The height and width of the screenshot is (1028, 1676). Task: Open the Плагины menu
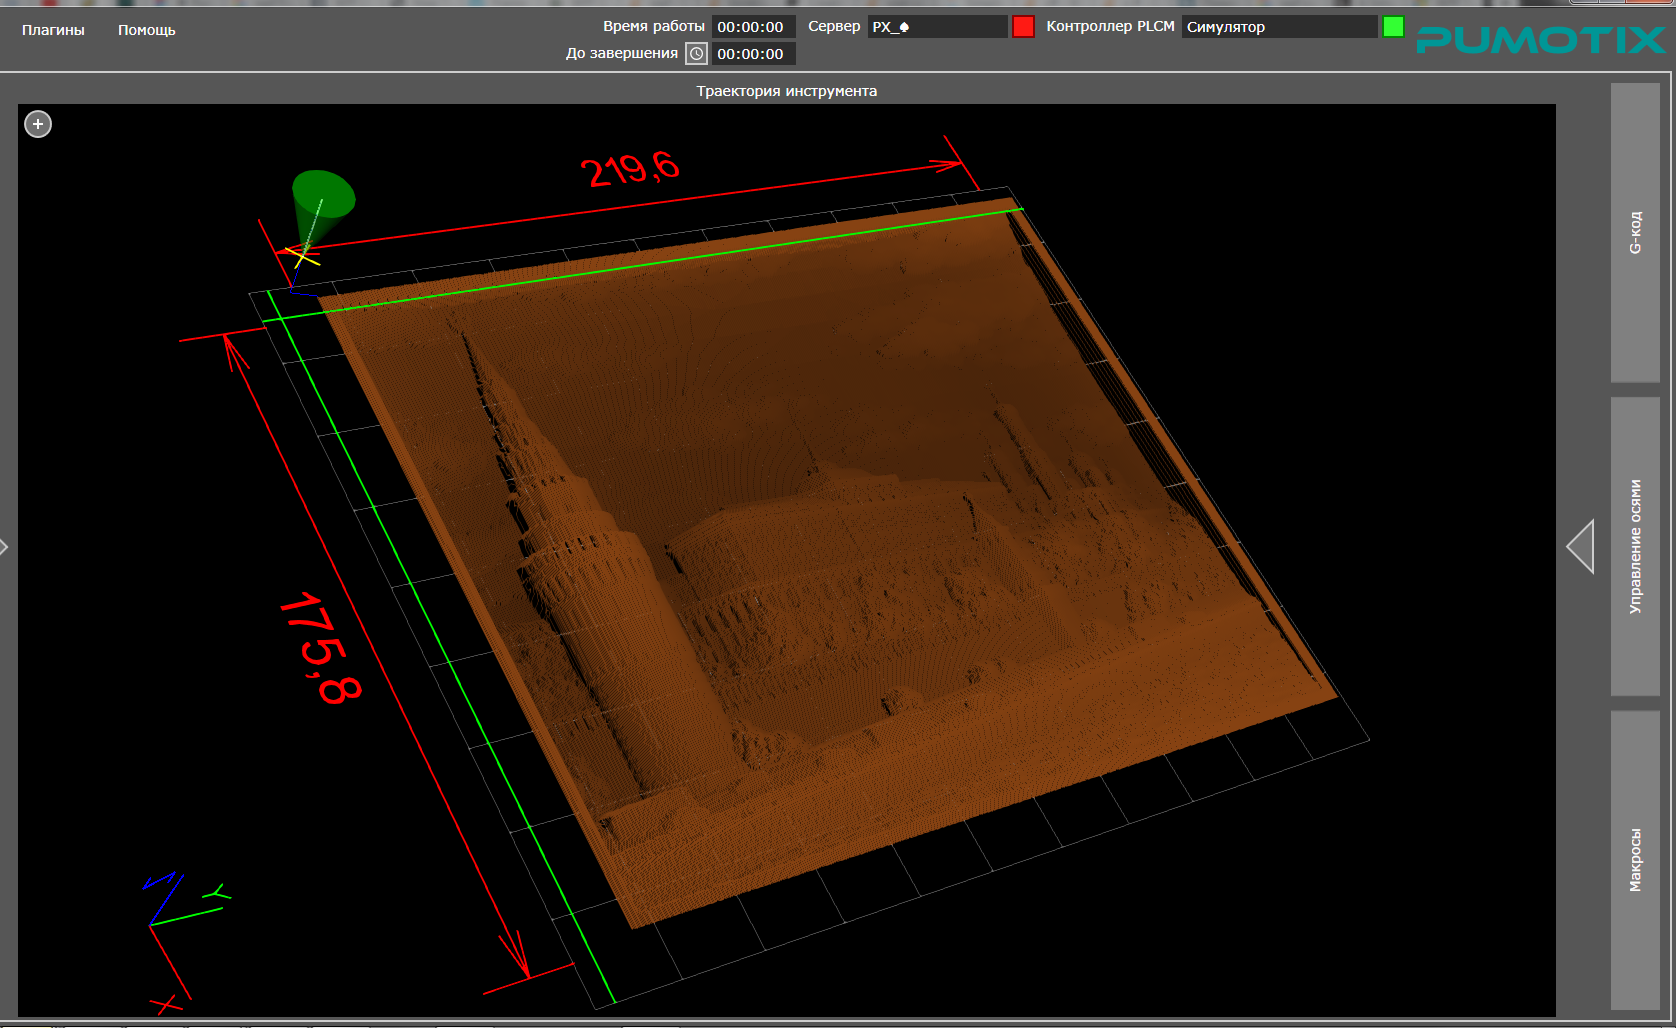[x=53, y=30]
